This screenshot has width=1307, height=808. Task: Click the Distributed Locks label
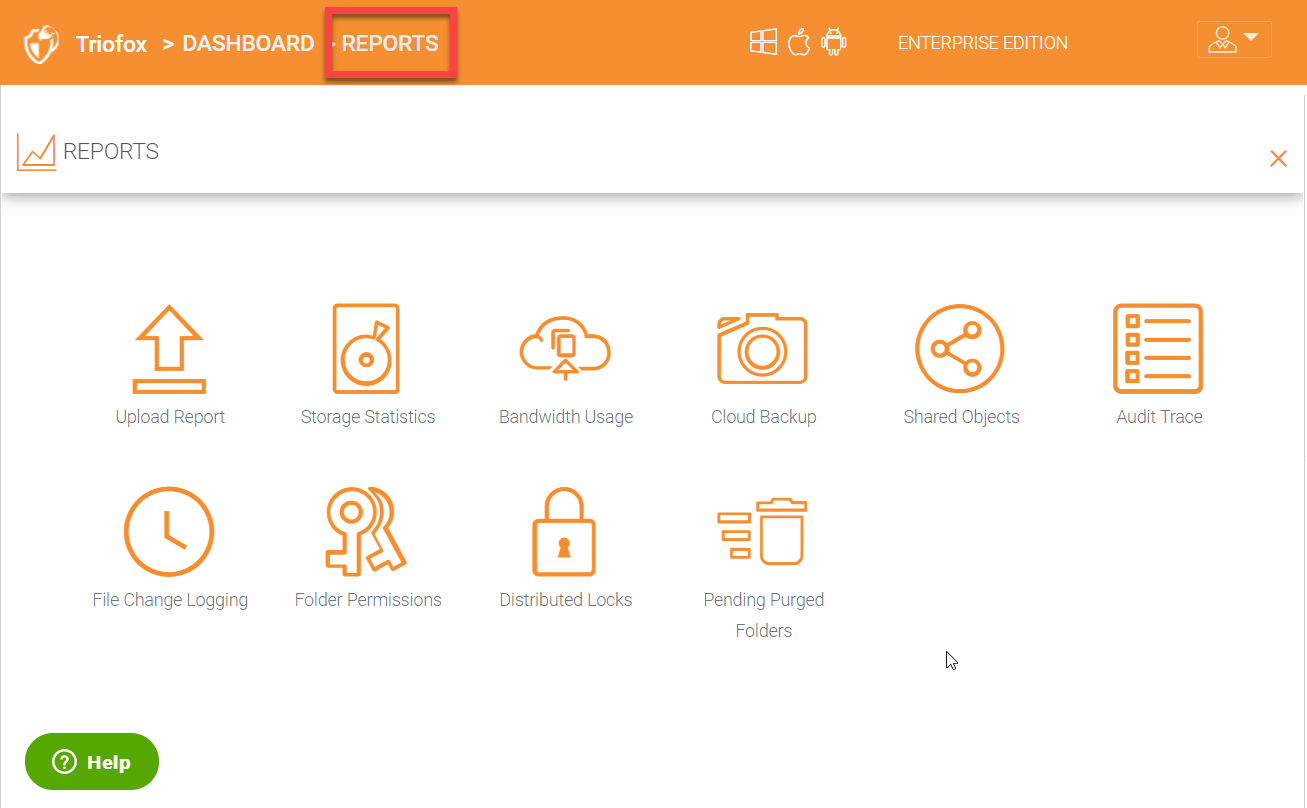(566, 600)
